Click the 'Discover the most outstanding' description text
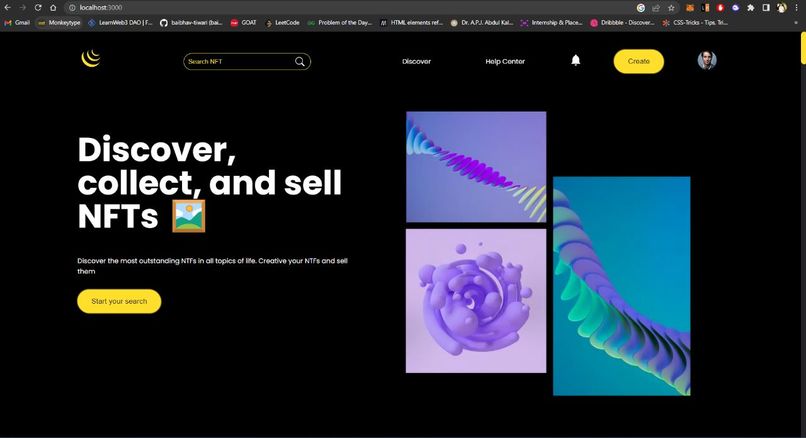This screenshot has width=806, height=438. point(212,266)
